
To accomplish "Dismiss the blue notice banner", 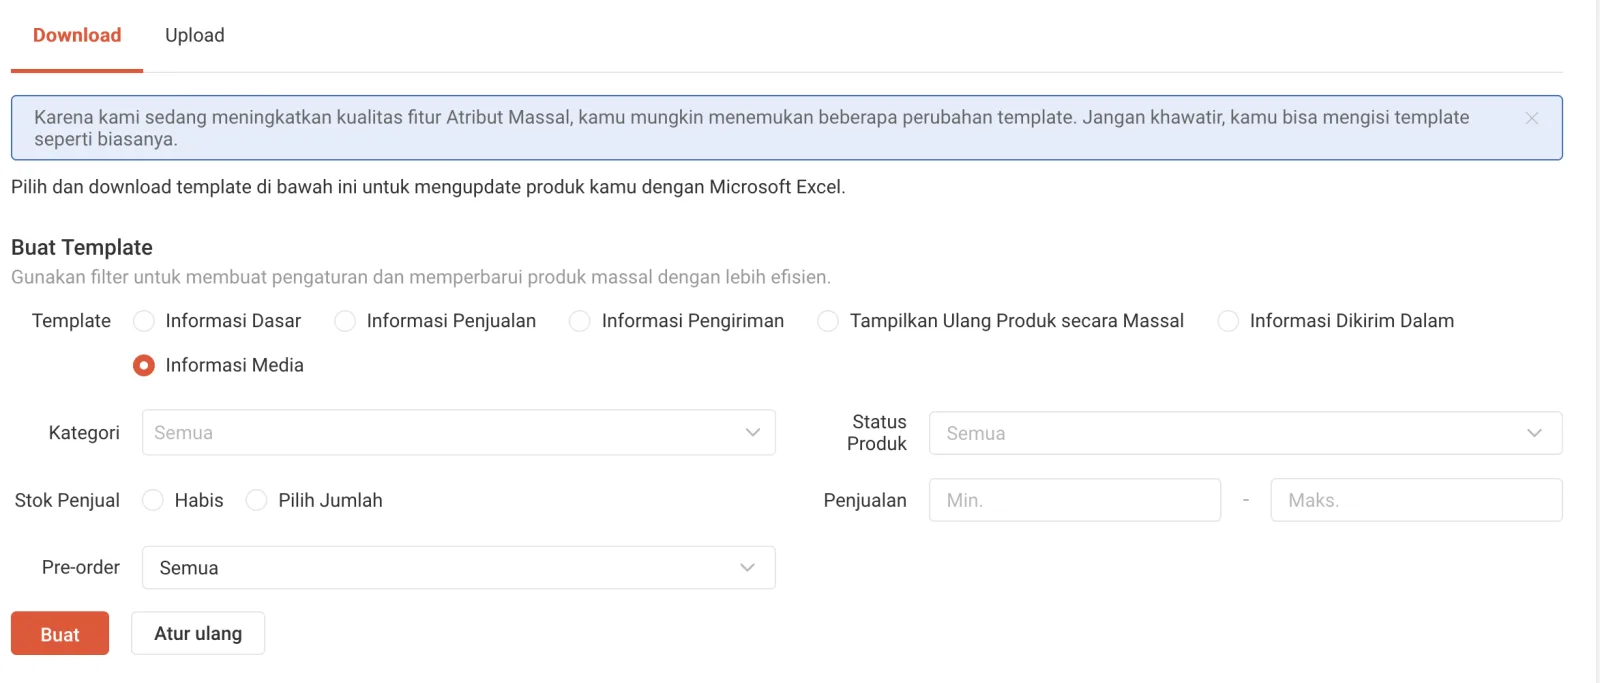I will pos(1531,118).
